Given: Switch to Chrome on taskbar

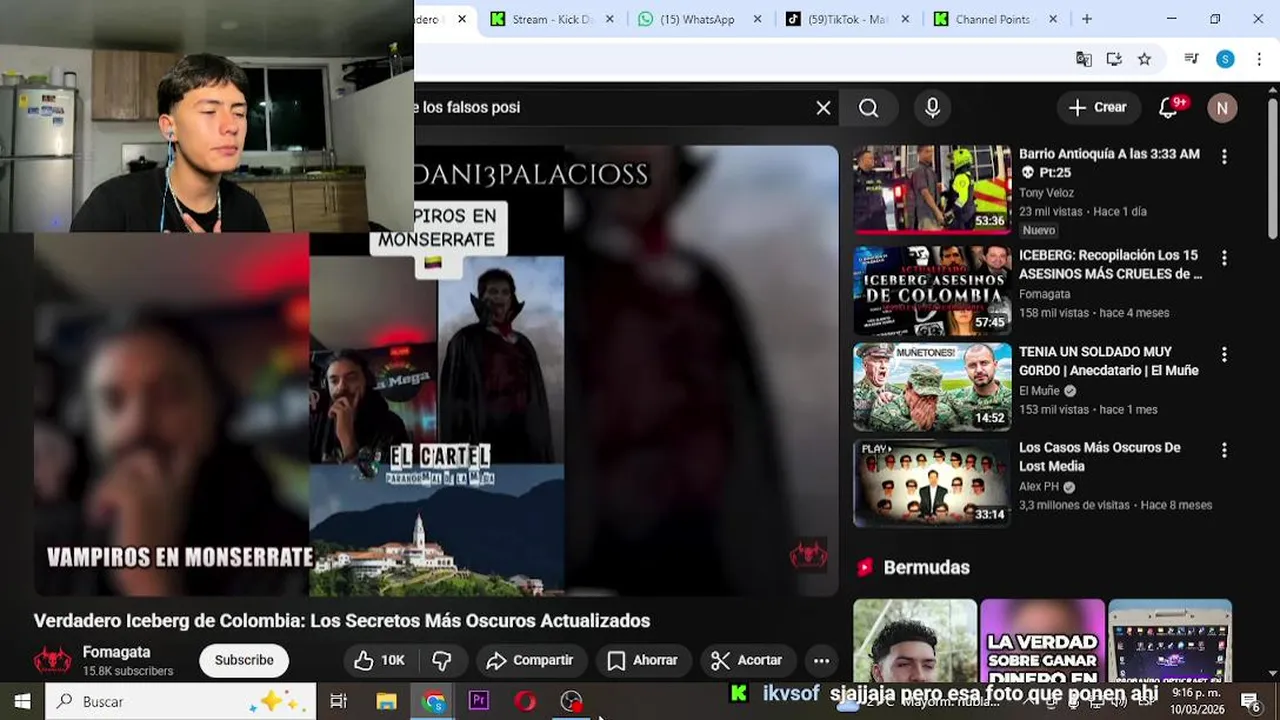Looking at the screenshot, I should tap(433, 701).
